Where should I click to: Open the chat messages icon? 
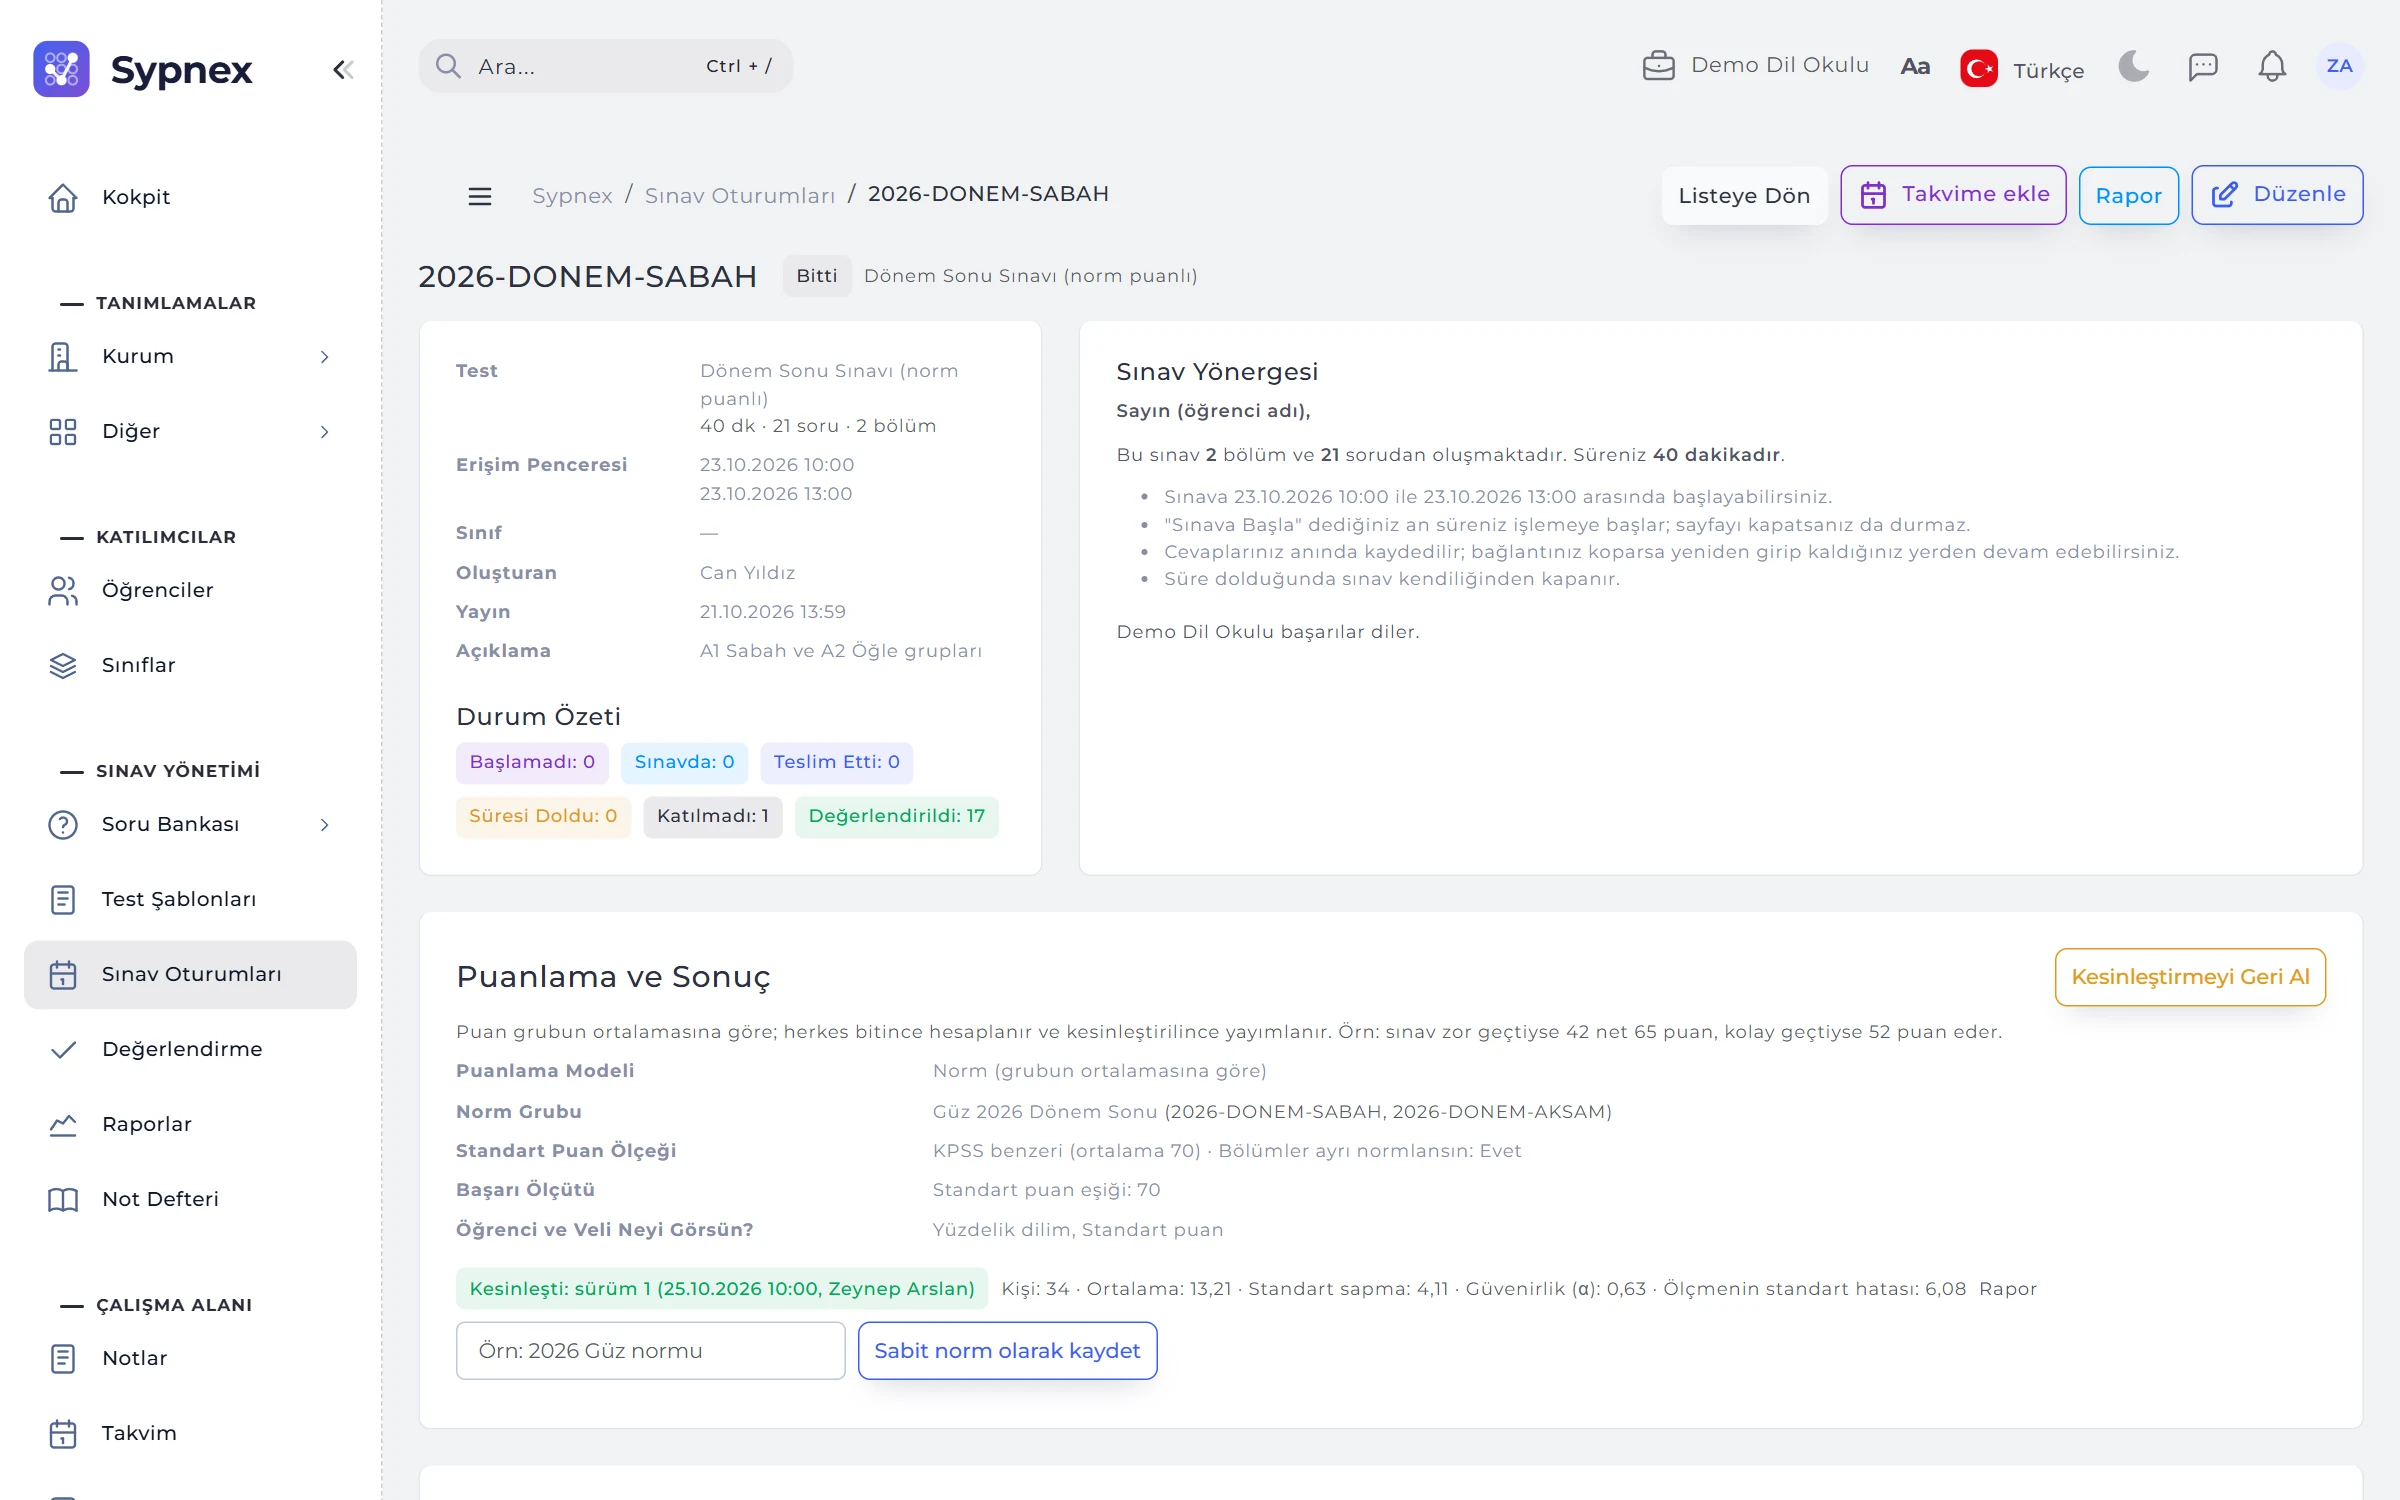(x=2203, y=67)
